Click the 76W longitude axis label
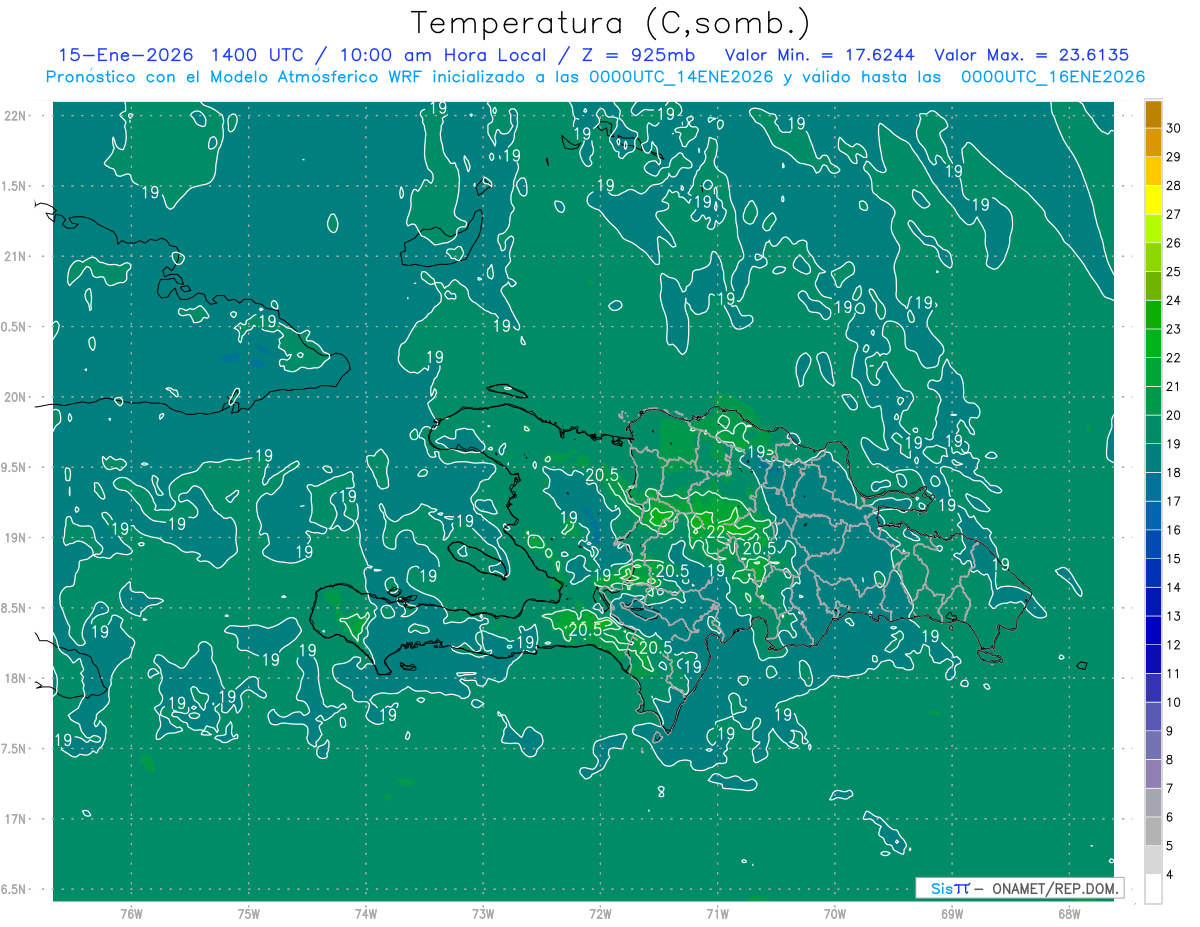This screenshot has height=927, width=1200. click(x=131, y=913)
